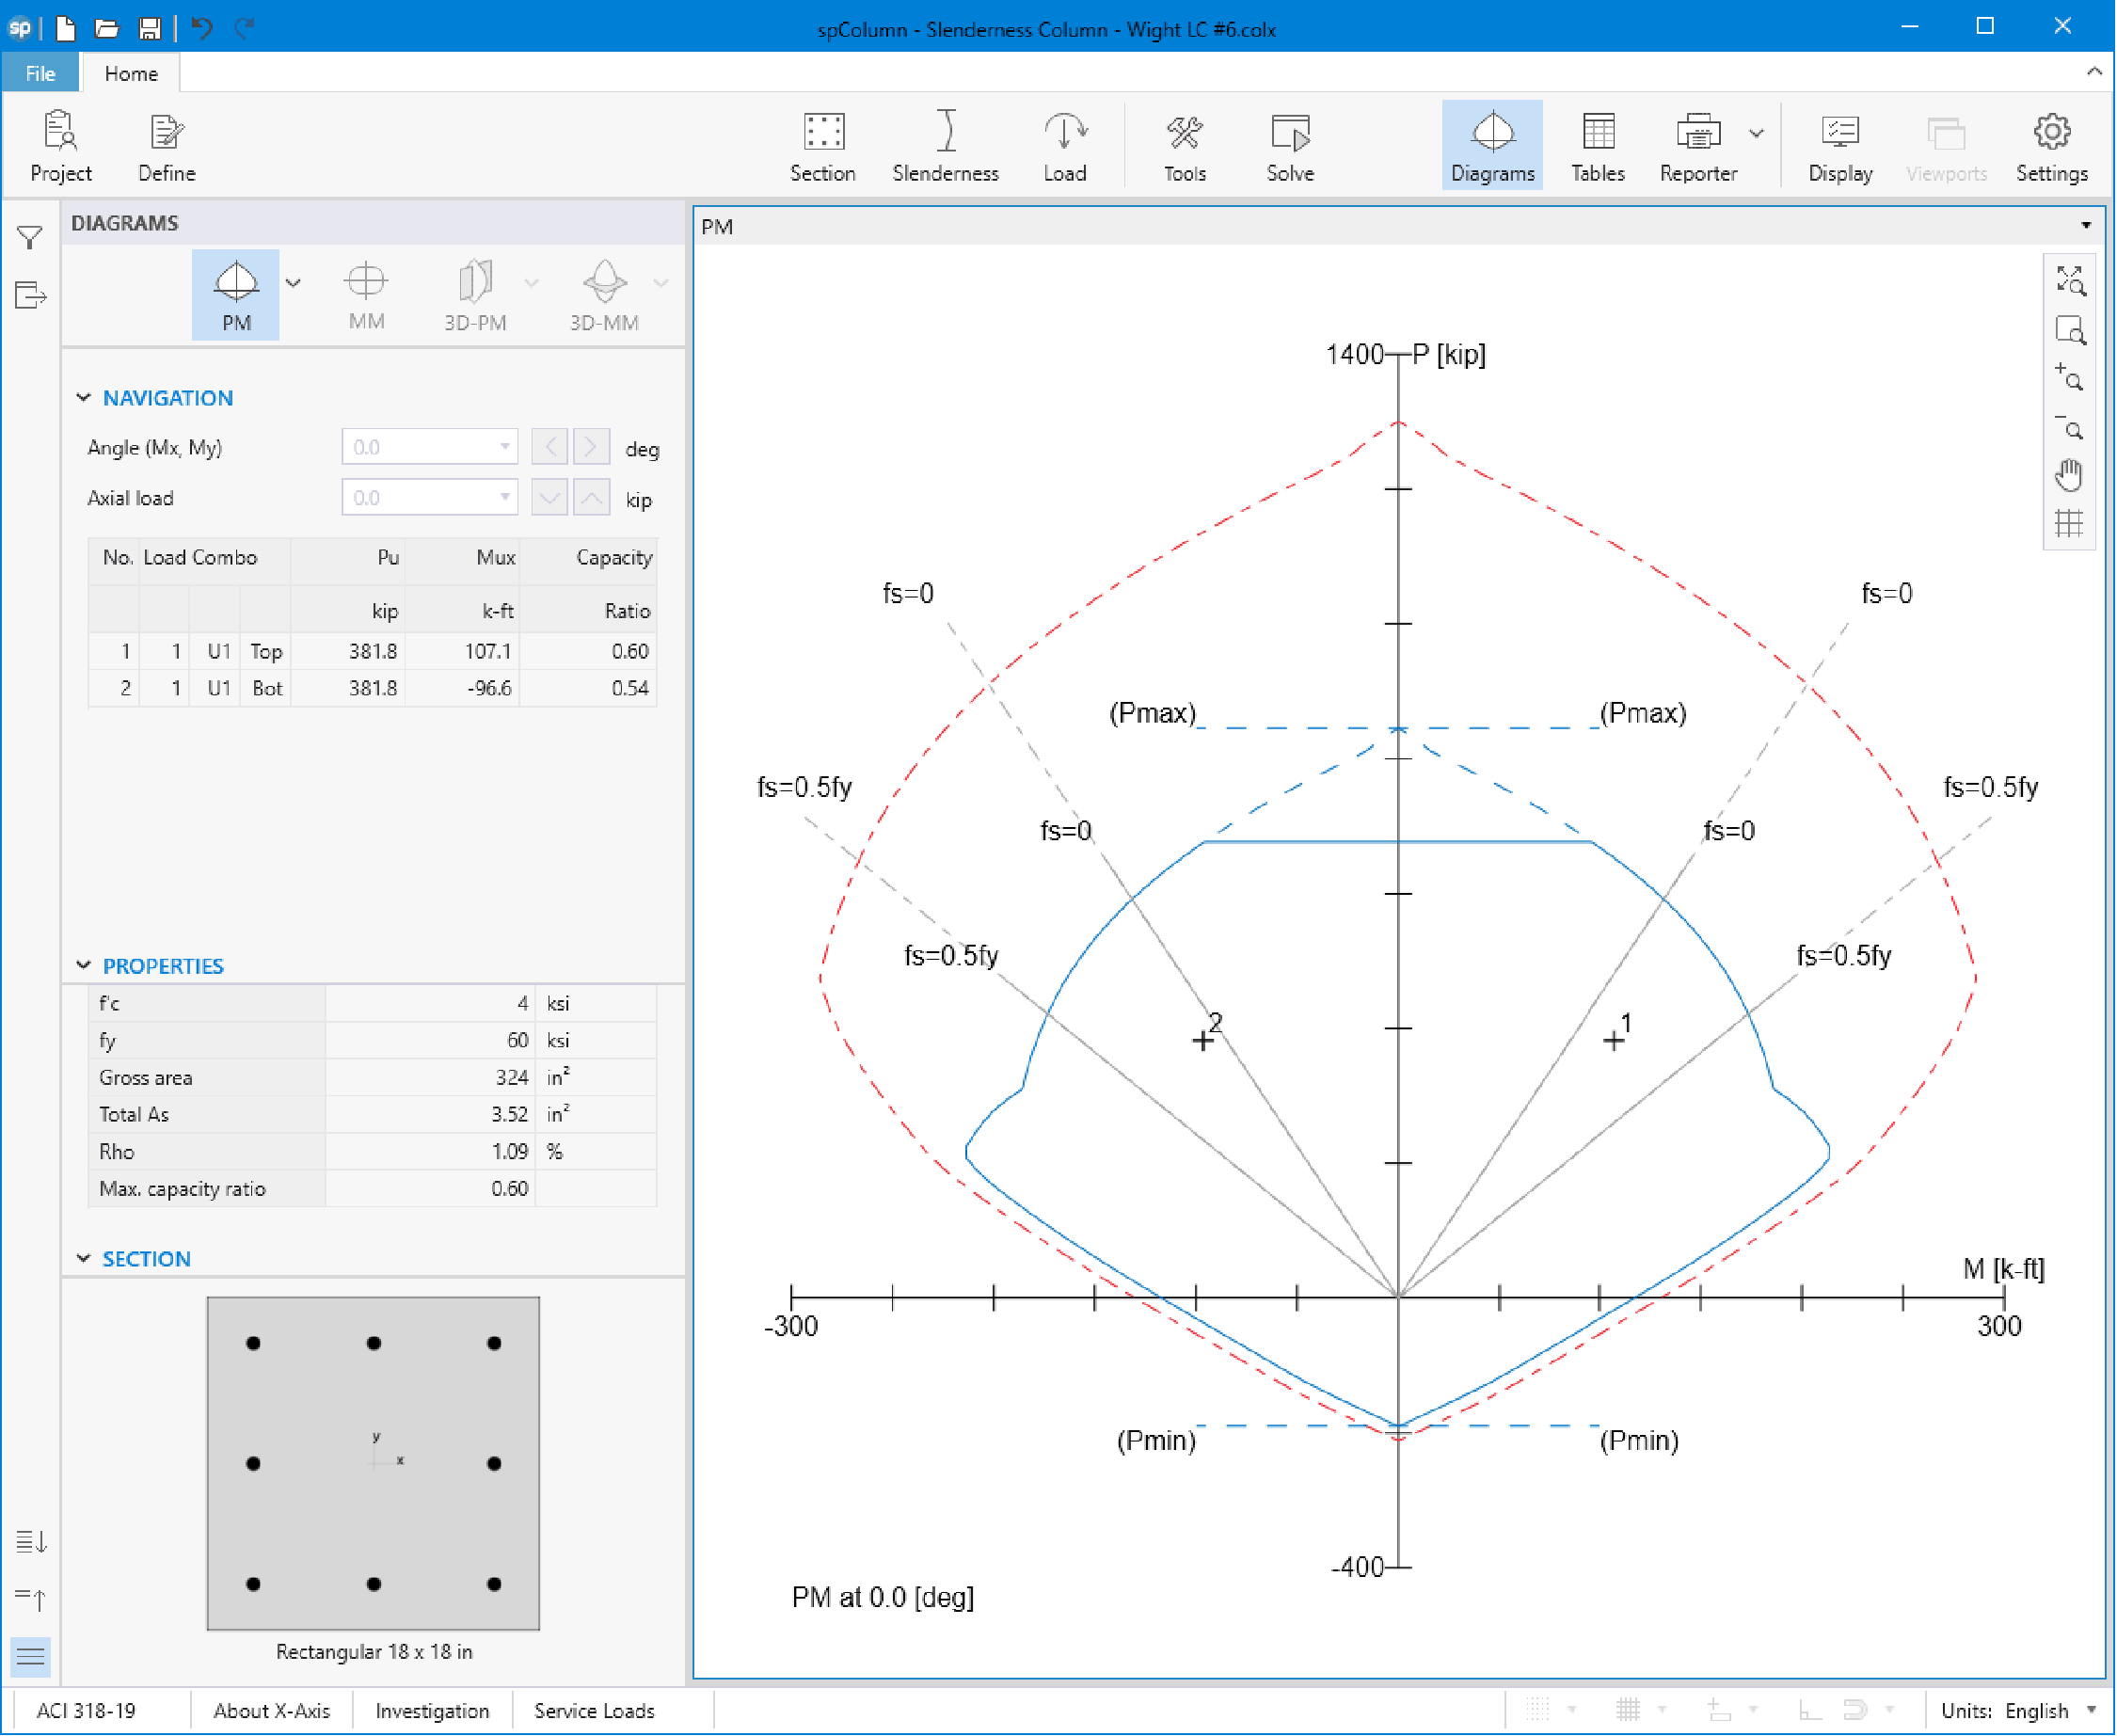Select the pan hand tool
Image resolution: width=2117 pixels, height=1736 pixels.
2070,475
